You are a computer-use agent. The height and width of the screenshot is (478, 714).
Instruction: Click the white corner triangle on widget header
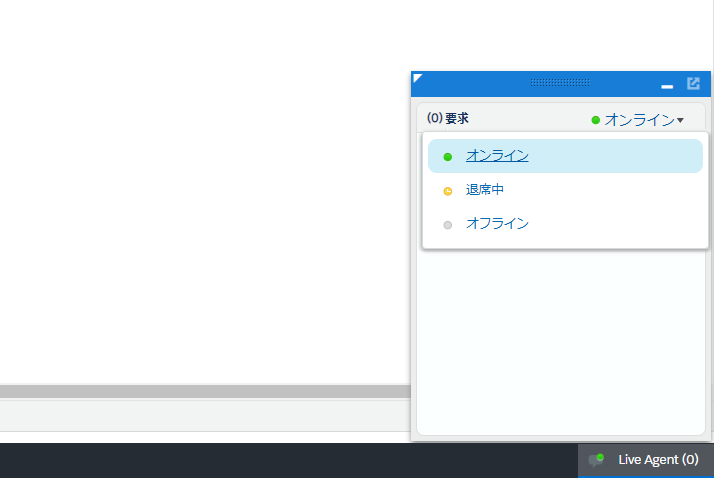tap(418, 78)
